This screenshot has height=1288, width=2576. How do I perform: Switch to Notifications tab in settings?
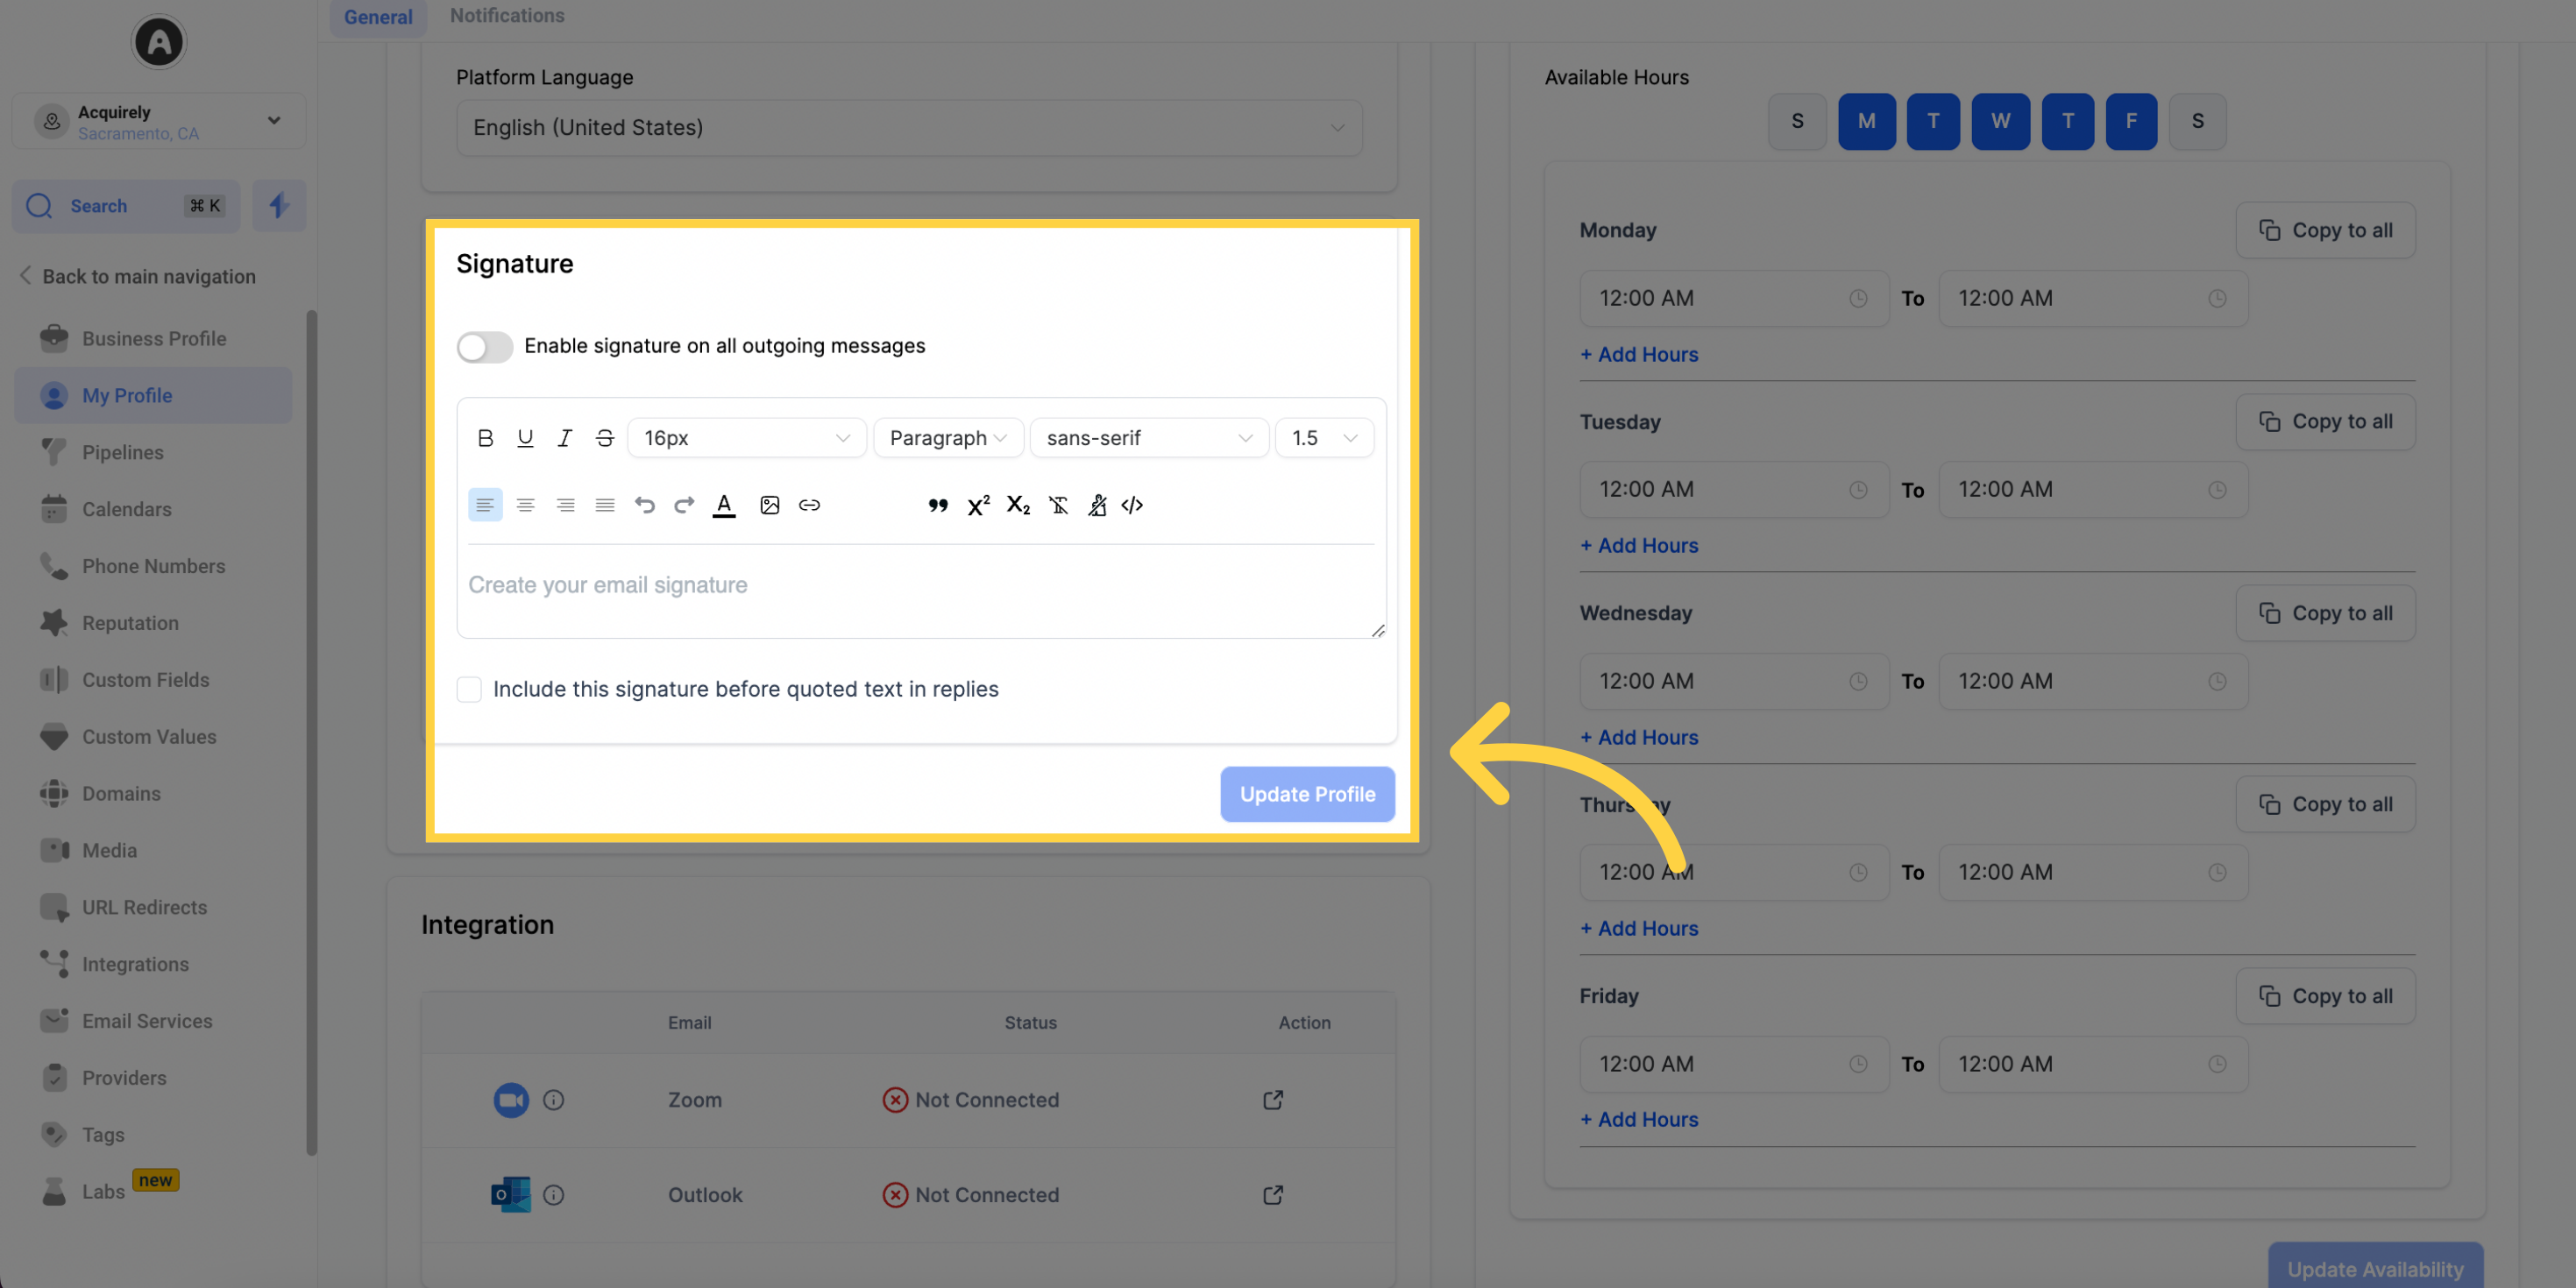pos(506,17)
